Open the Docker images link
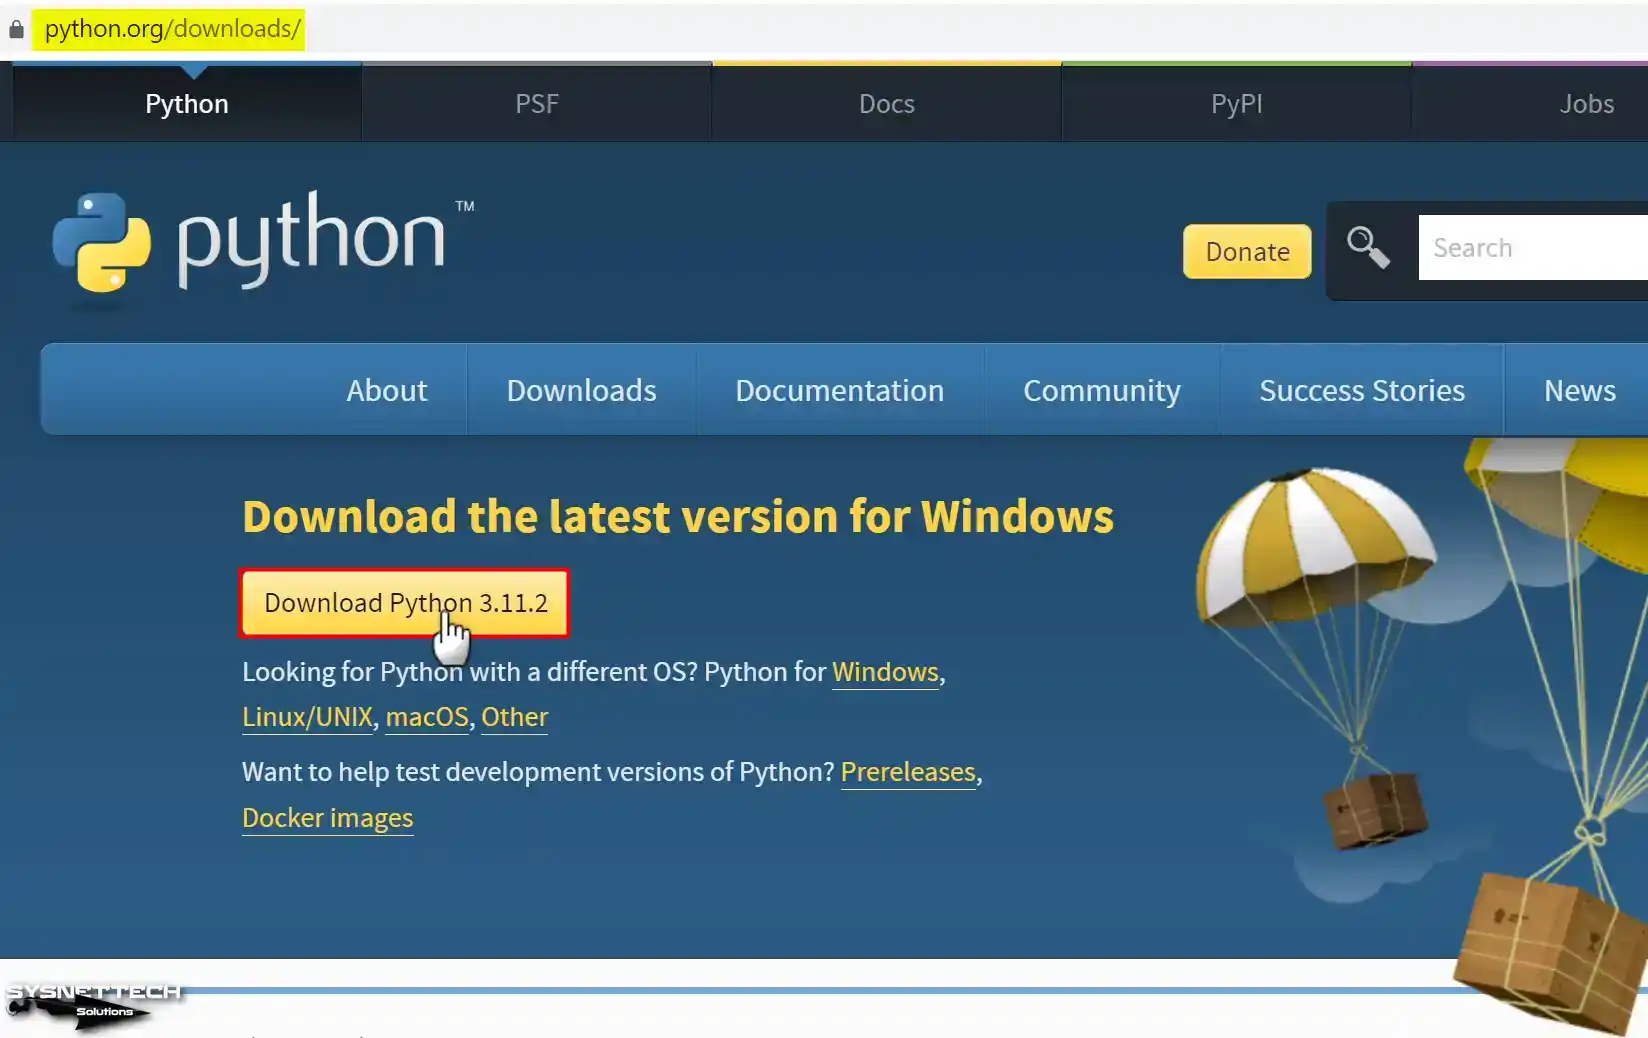The width and height of the screenshot is (1648, 1038). [327, 818]
